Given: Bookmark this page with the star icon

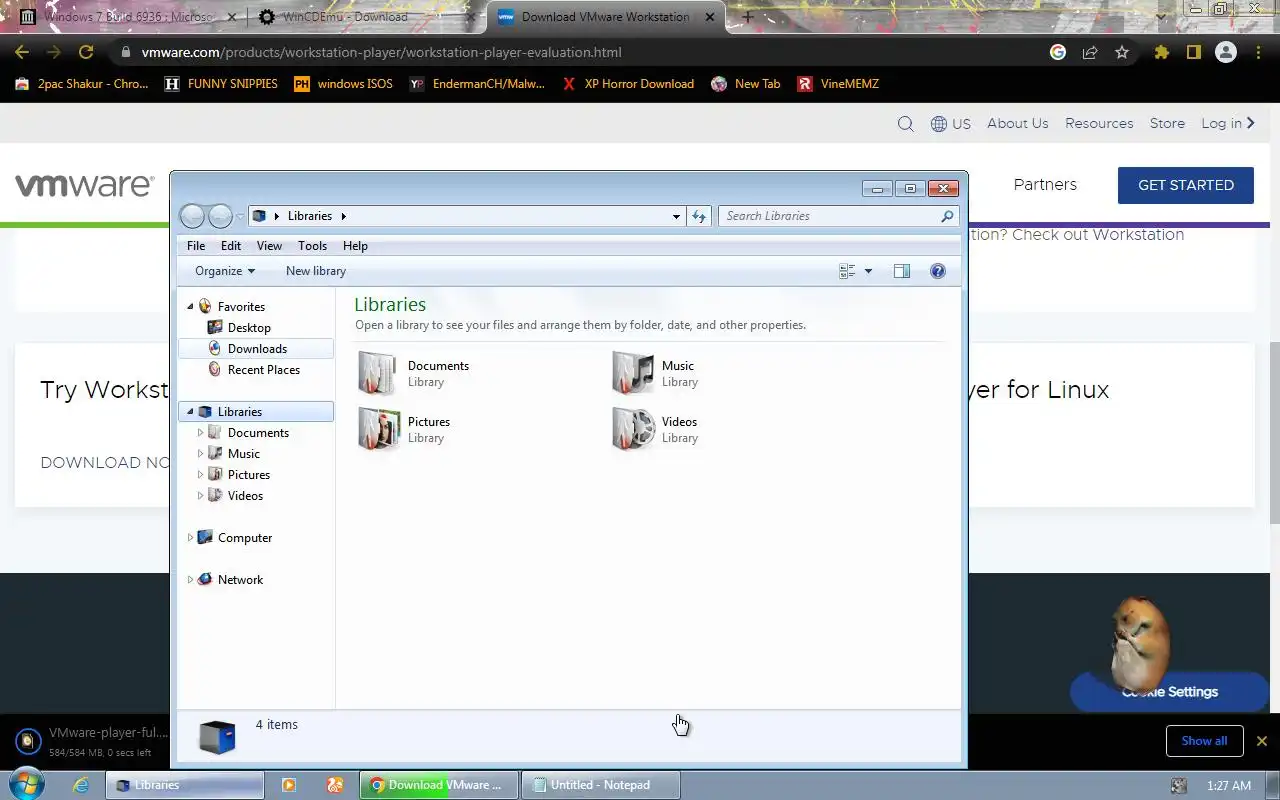Looking at the screenshot, I should (x=1122, y=52).
